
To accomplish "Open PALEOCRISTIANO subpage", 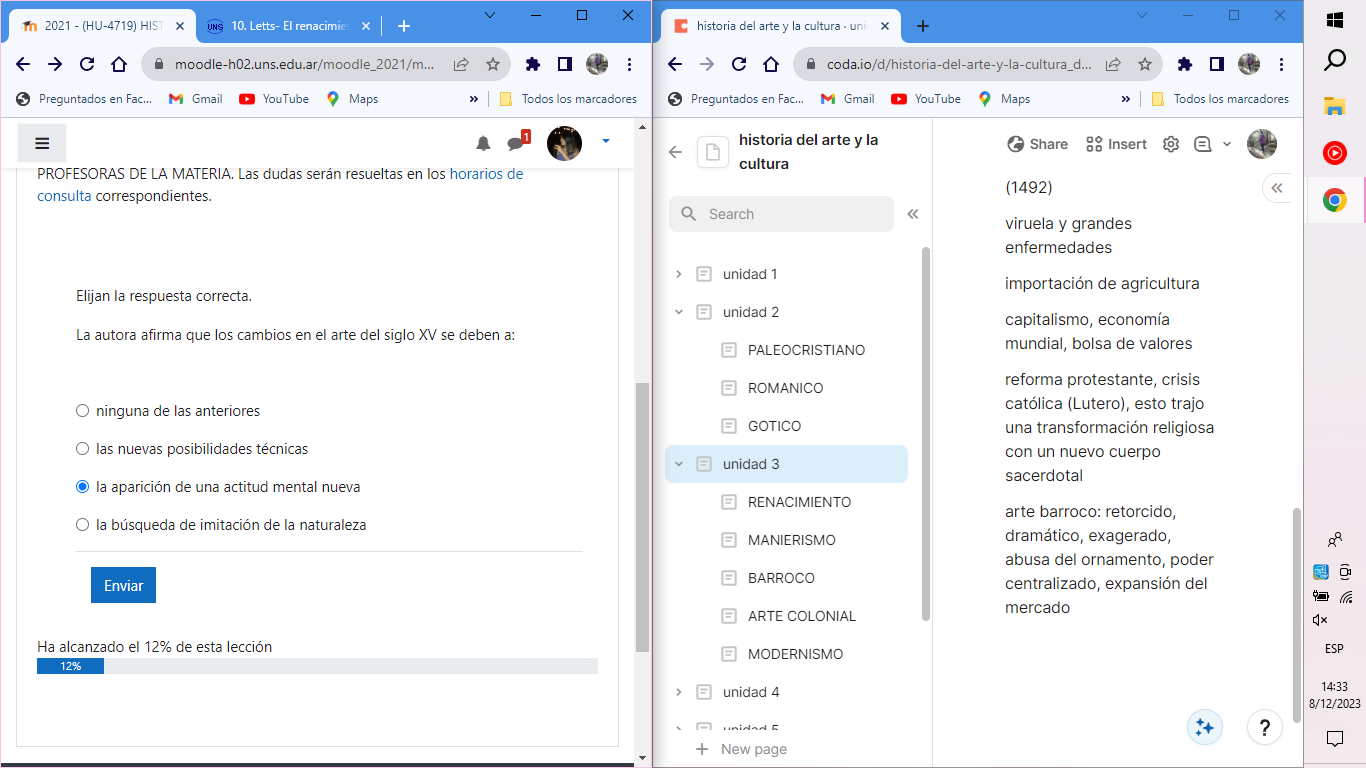I will click(806, 350).
